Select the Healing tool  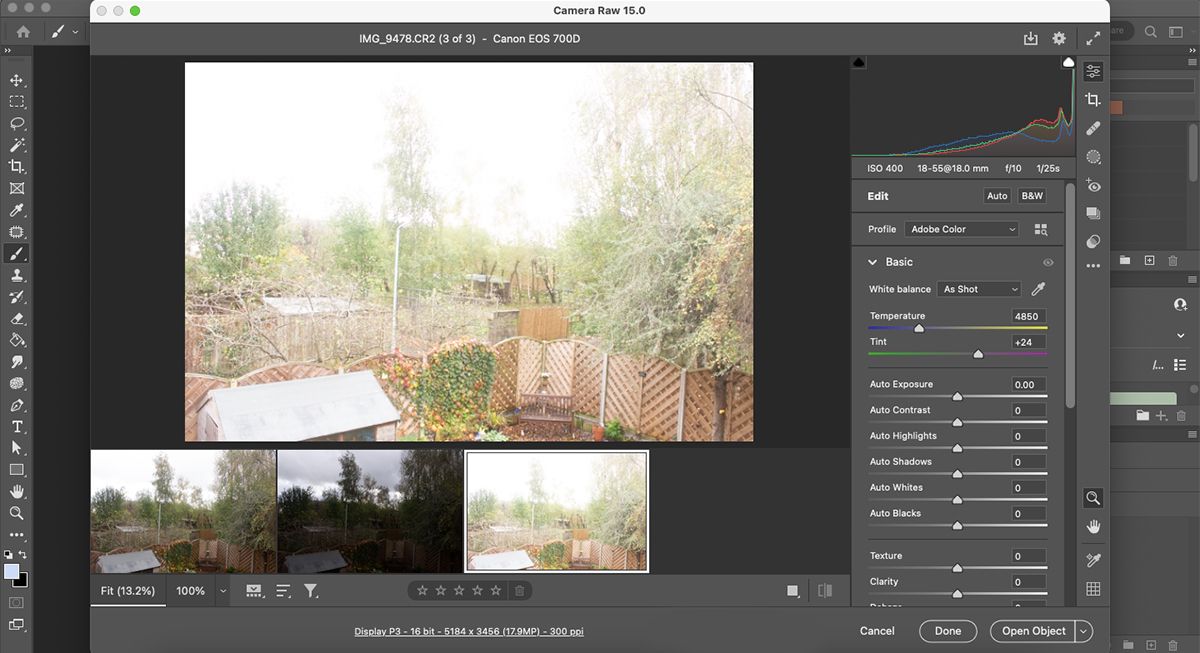1093,128
